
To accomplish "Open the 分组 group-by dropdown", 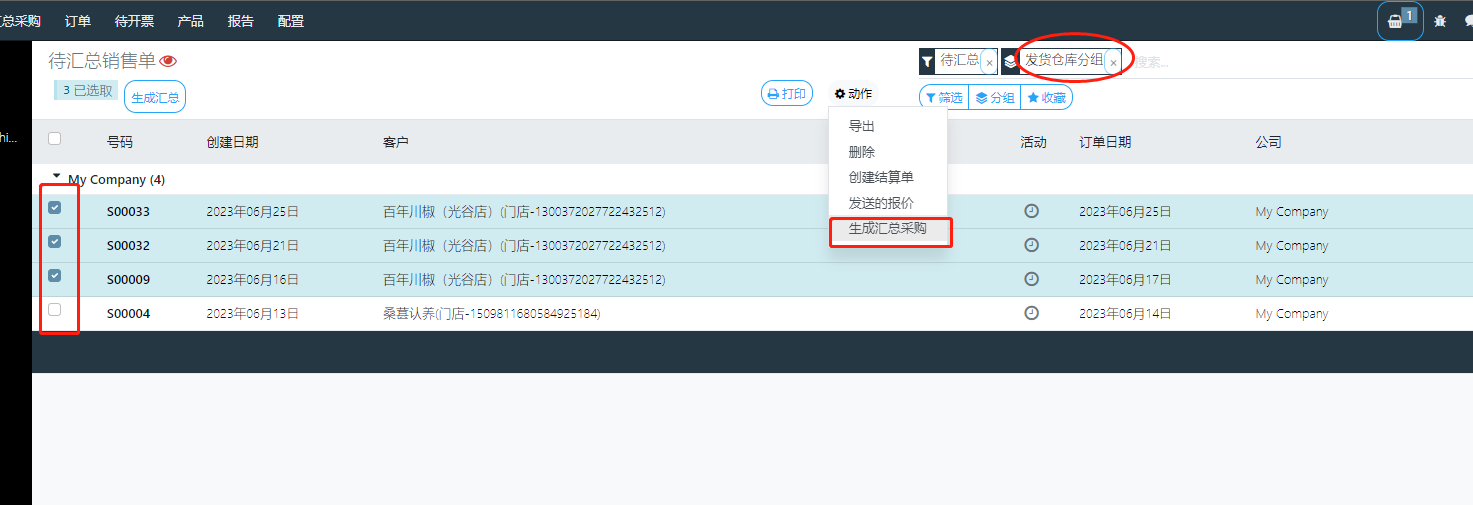I will 994,97.
